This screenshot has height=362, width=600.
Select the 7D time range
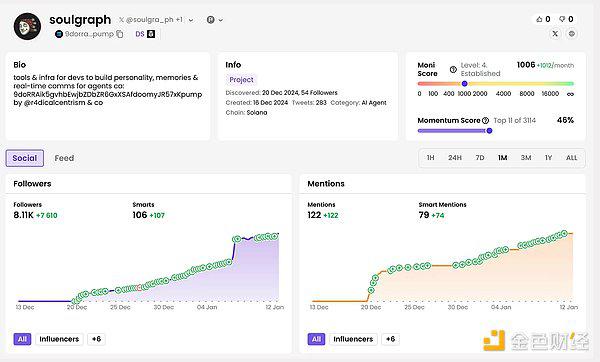tap(480, 158)
